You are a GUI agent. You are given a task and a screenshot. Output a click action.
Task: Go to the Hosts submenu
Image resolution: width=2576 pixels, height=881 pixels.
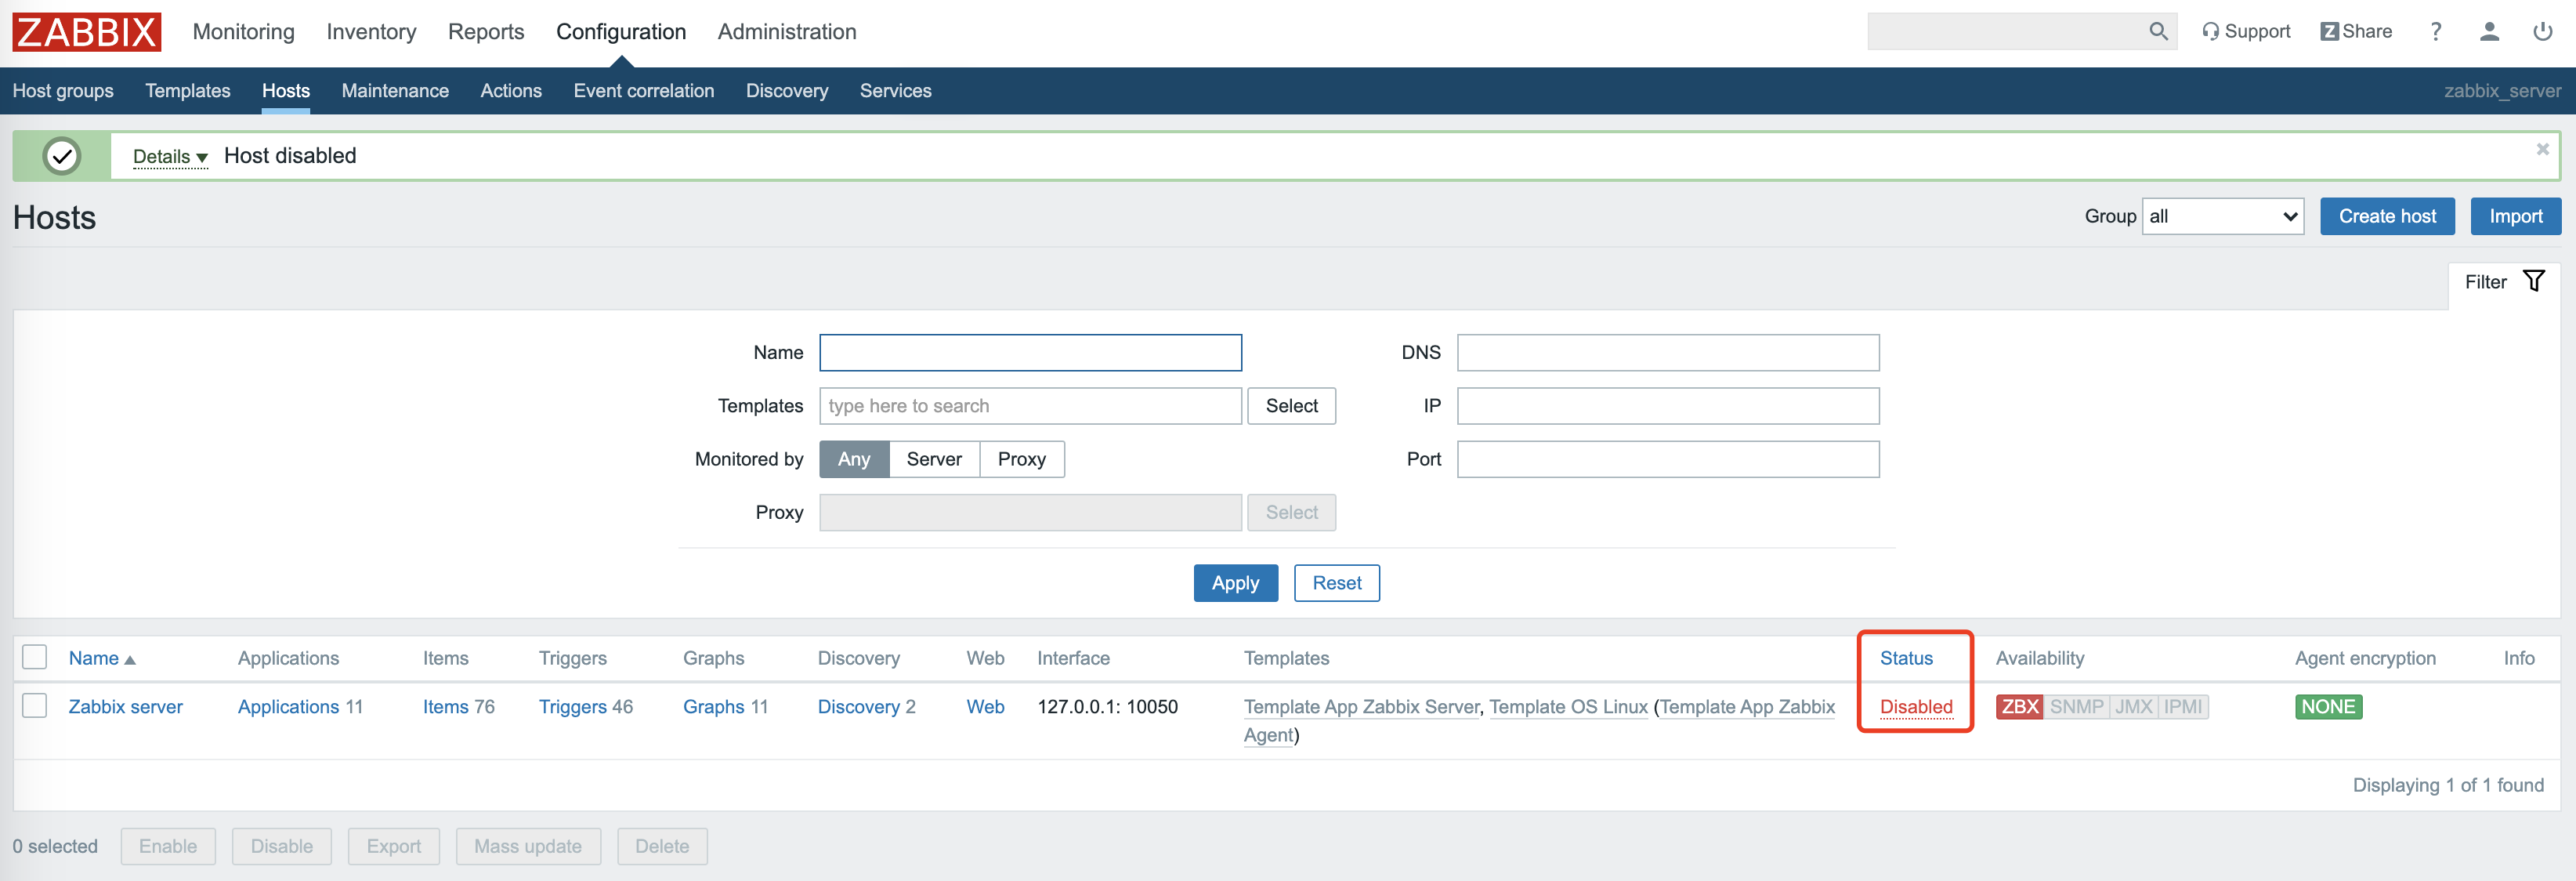point(286,91)
